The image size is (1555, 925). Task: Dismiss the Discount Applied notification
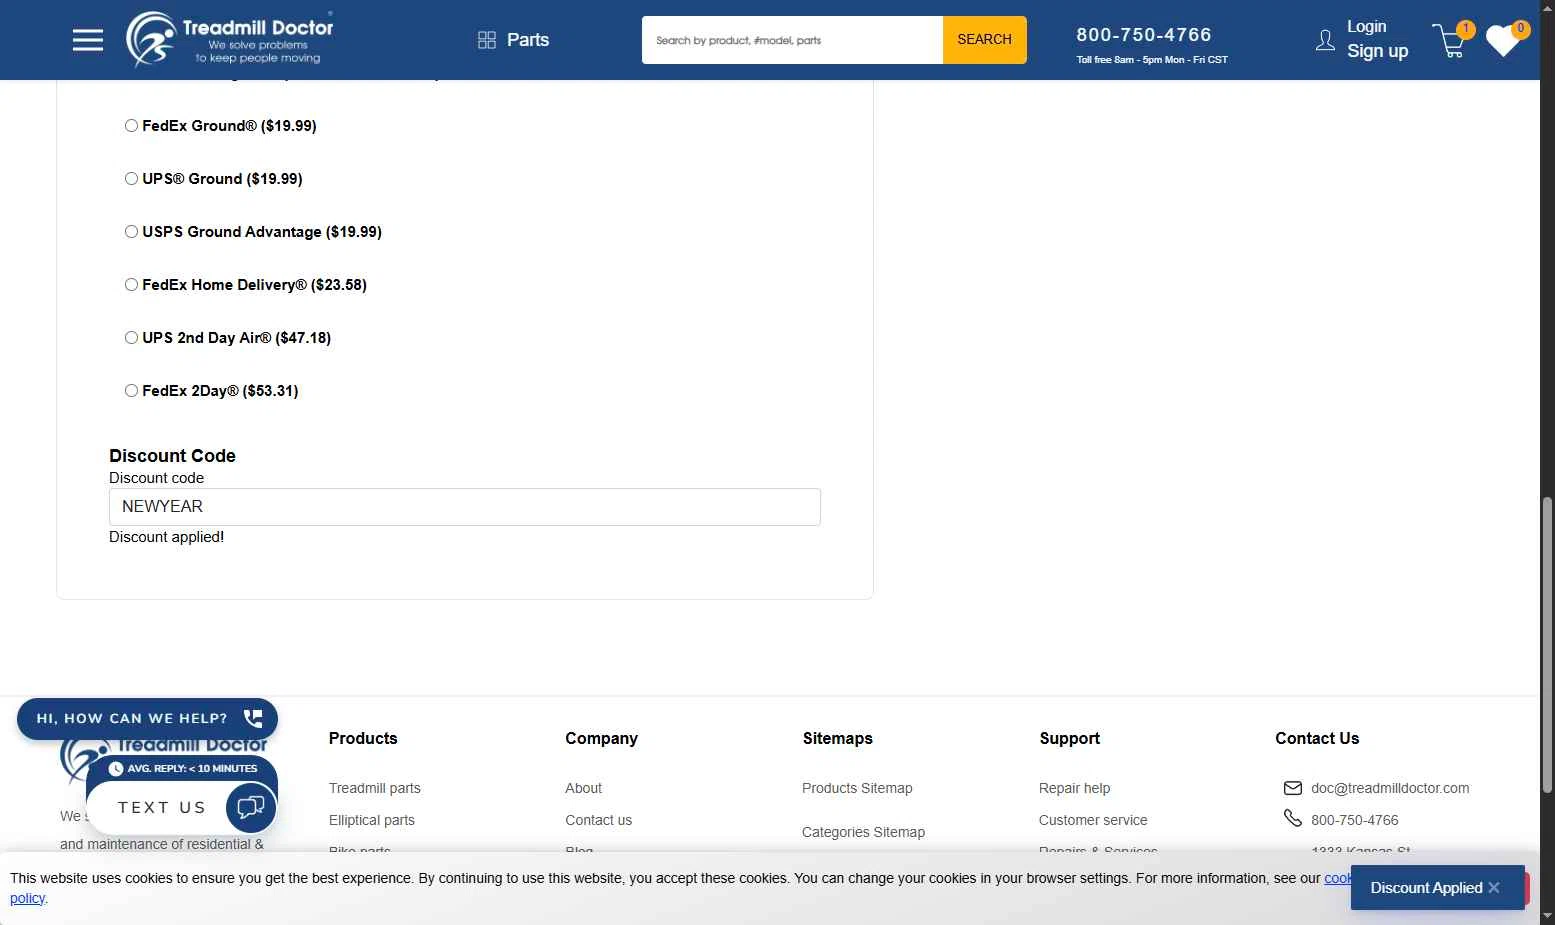point(1494,888)
